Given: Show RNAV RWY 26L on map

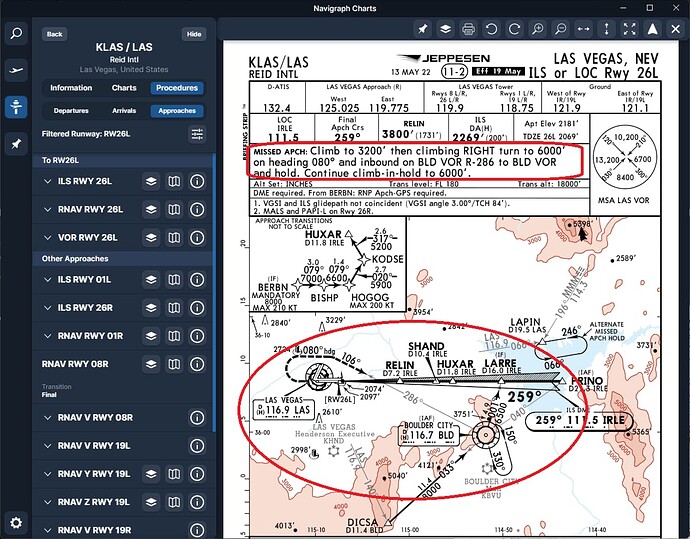Looking at the screenshot, I should coord(174,209).
